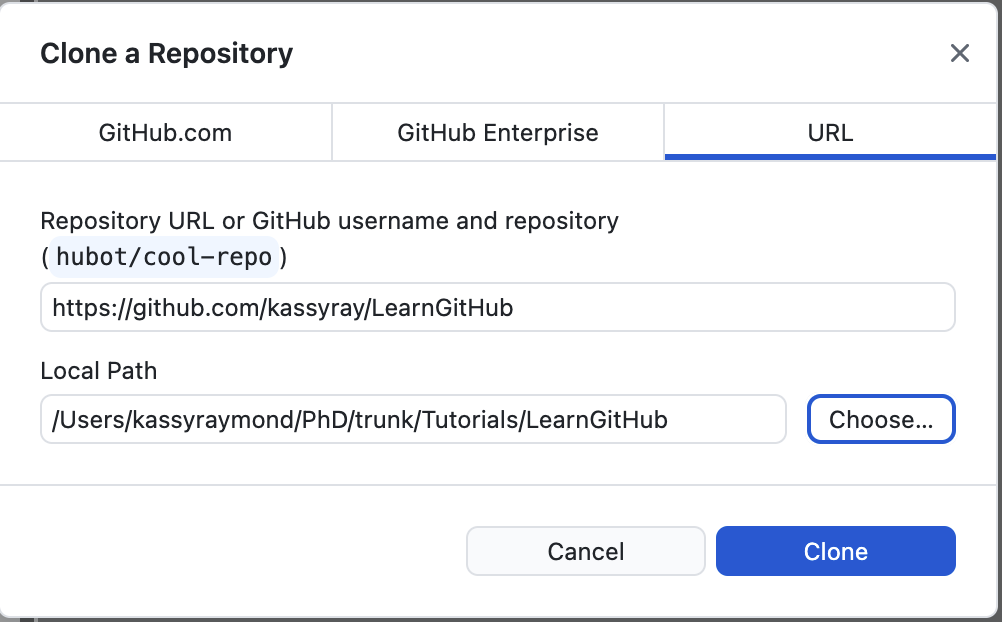Open the GitHub Enterprise tab
The height and width of the screenshot is (622, 1002).
click(x=498, y=133)
